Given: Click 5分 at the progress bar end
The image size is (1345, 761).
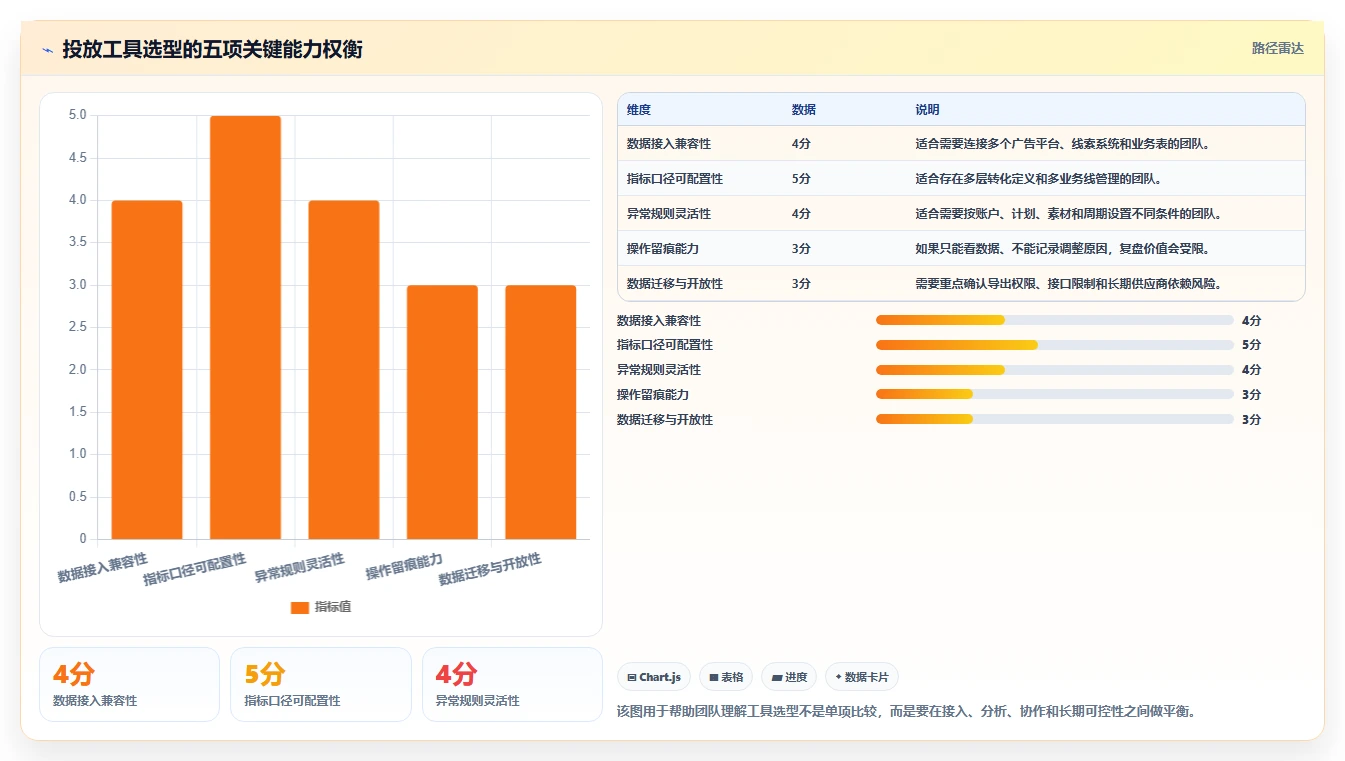Looking at the screenshot, I should [x=1251, y=345].
